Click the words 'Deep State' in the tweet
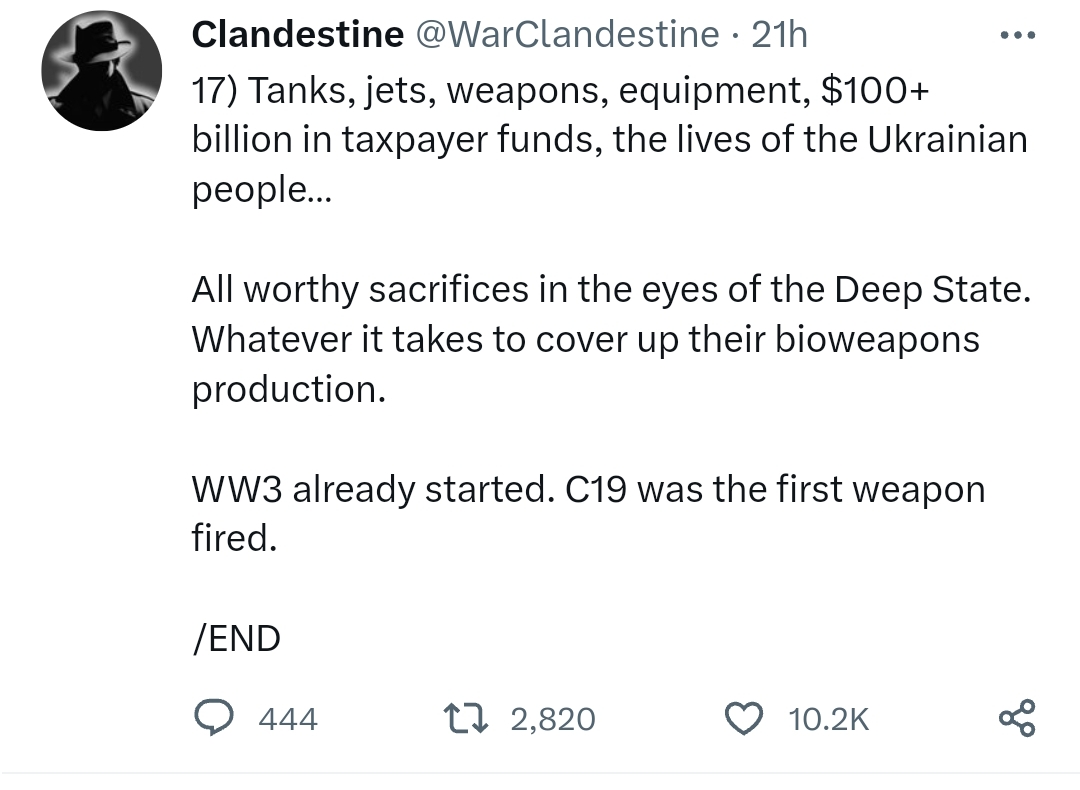1080x790 pixels. [x=933, y=289]
